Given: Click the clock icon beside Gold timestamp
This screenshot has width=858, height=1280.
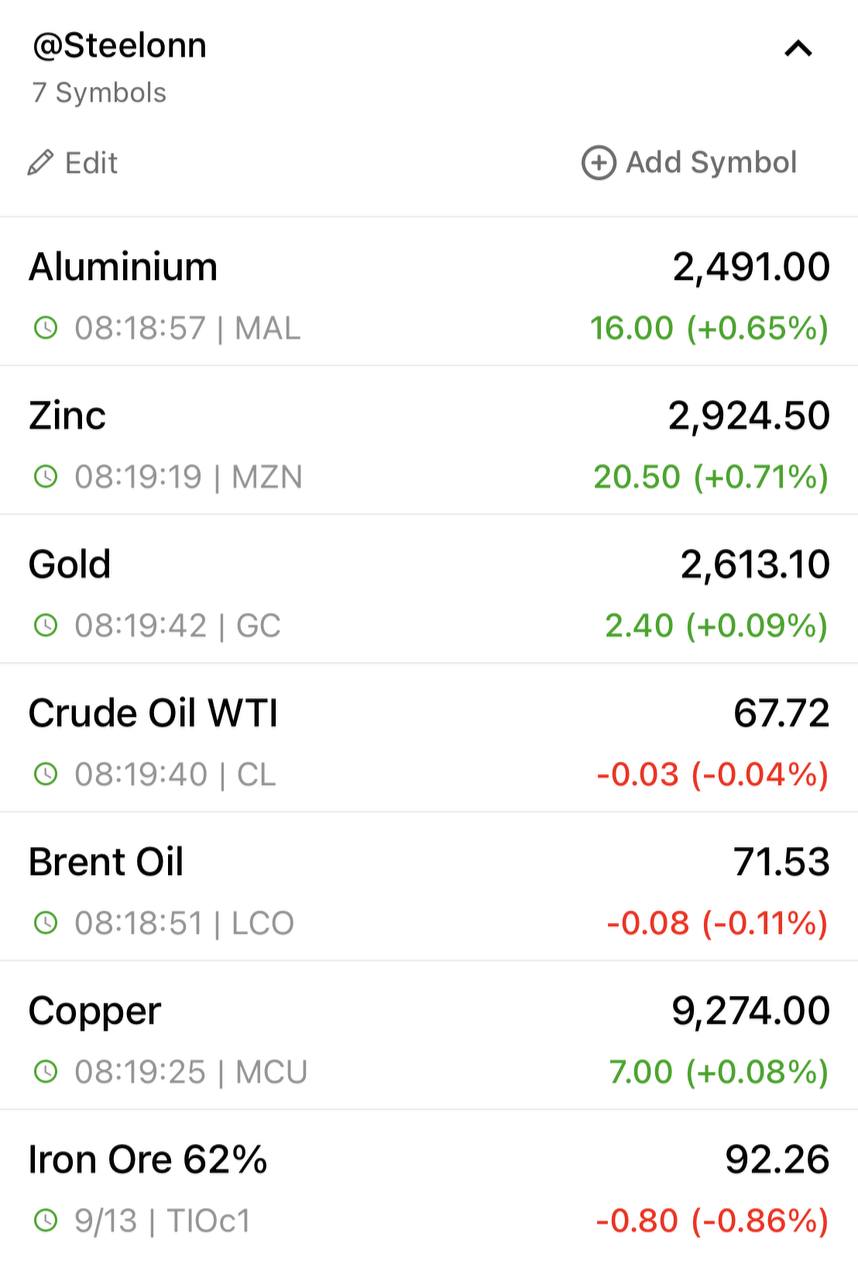Looking at the screenshot, I should coord(46,626).
